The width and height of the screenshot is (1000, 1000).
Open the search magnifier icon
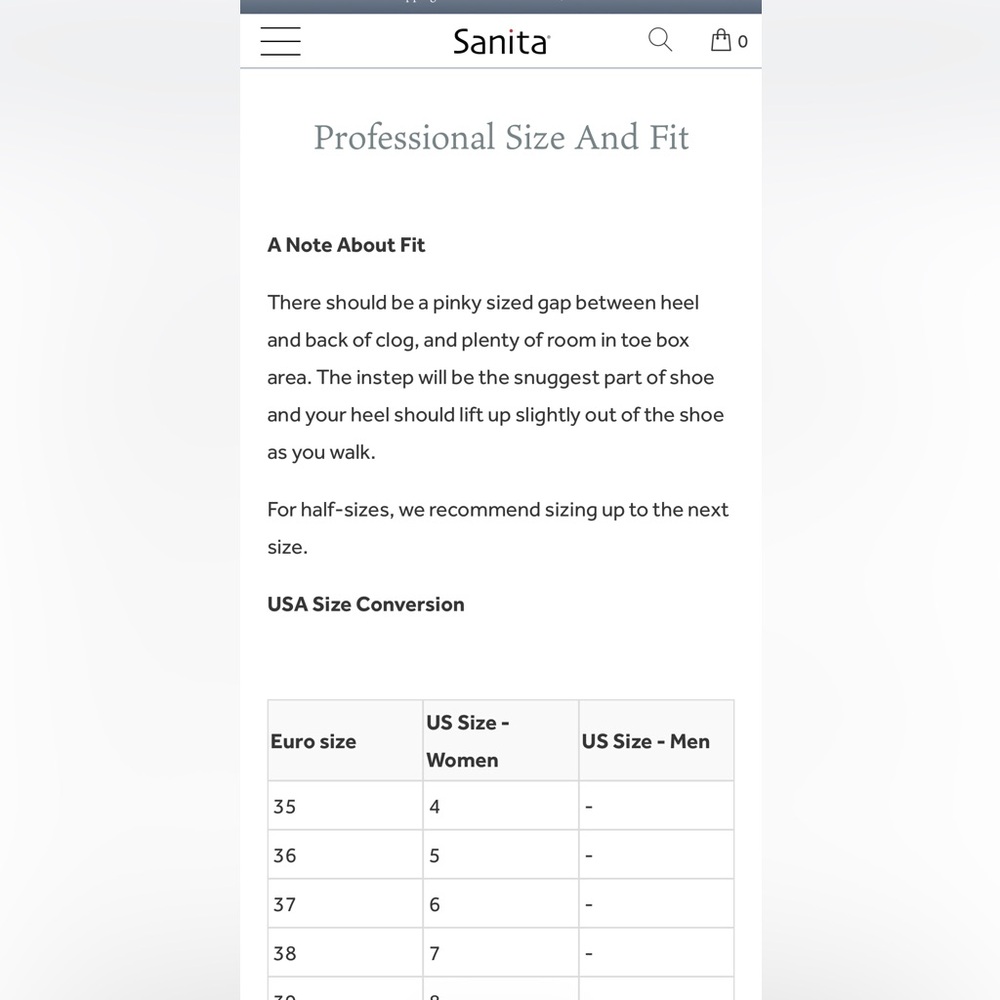(x=660, y=40)
